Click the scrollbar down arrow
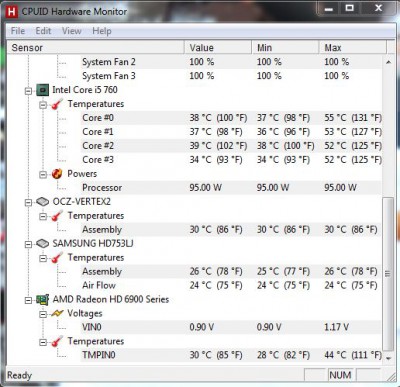This screenshot has height=387, width=400. click(x=388, y=358)
